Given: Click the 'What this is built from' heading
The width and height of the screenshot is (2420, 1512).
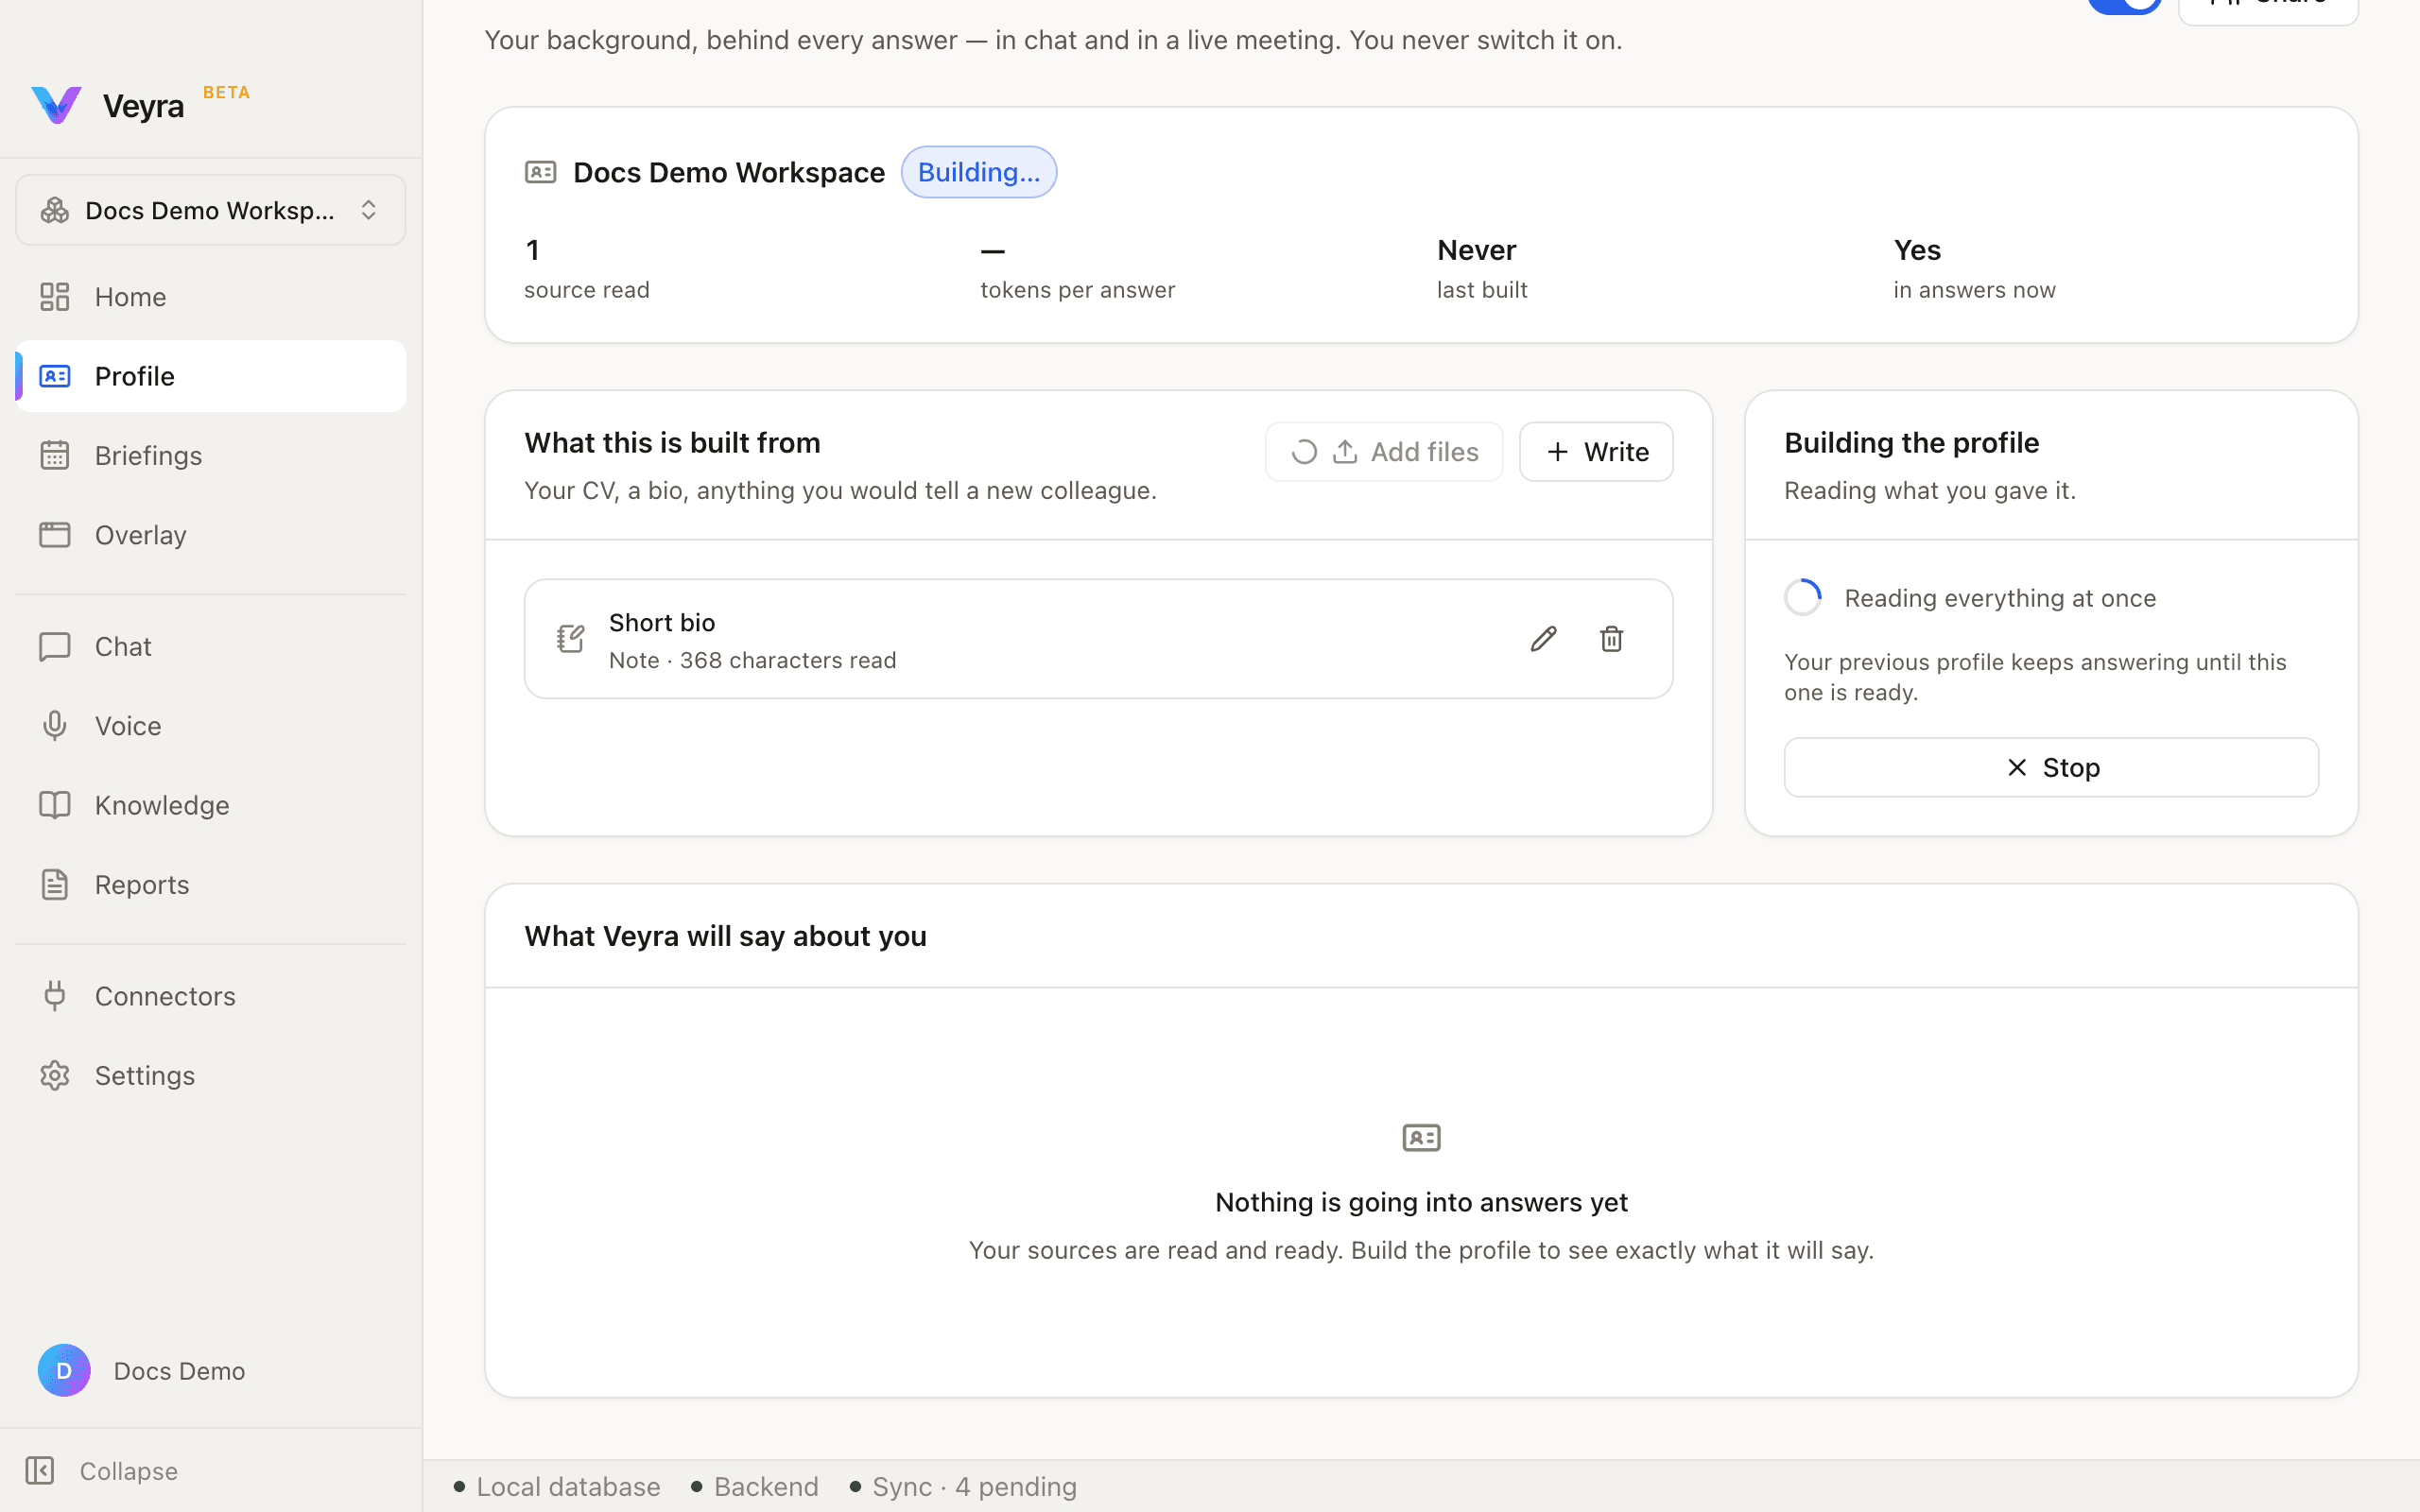Looking at the screenshot, I should (672, 443).
